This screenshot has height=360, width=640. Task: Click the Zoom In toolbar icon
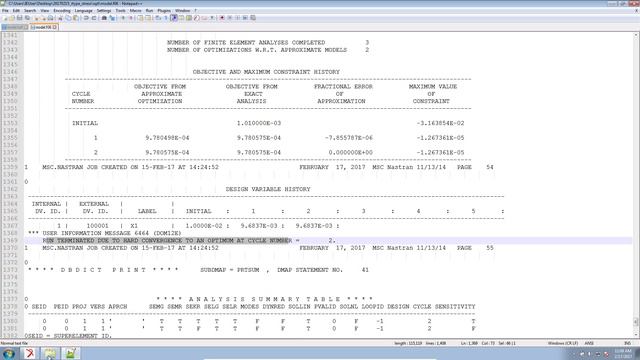[123, 18]
